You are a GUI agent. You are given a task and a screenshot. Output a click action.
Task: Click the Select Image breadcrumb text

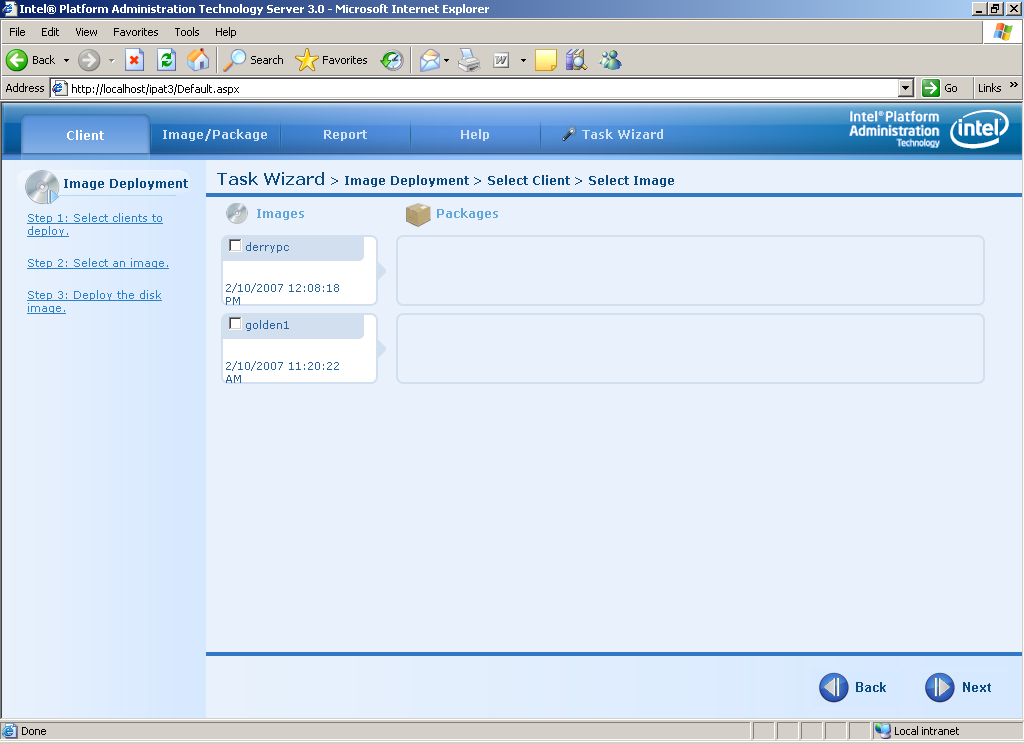click(632, 180)
